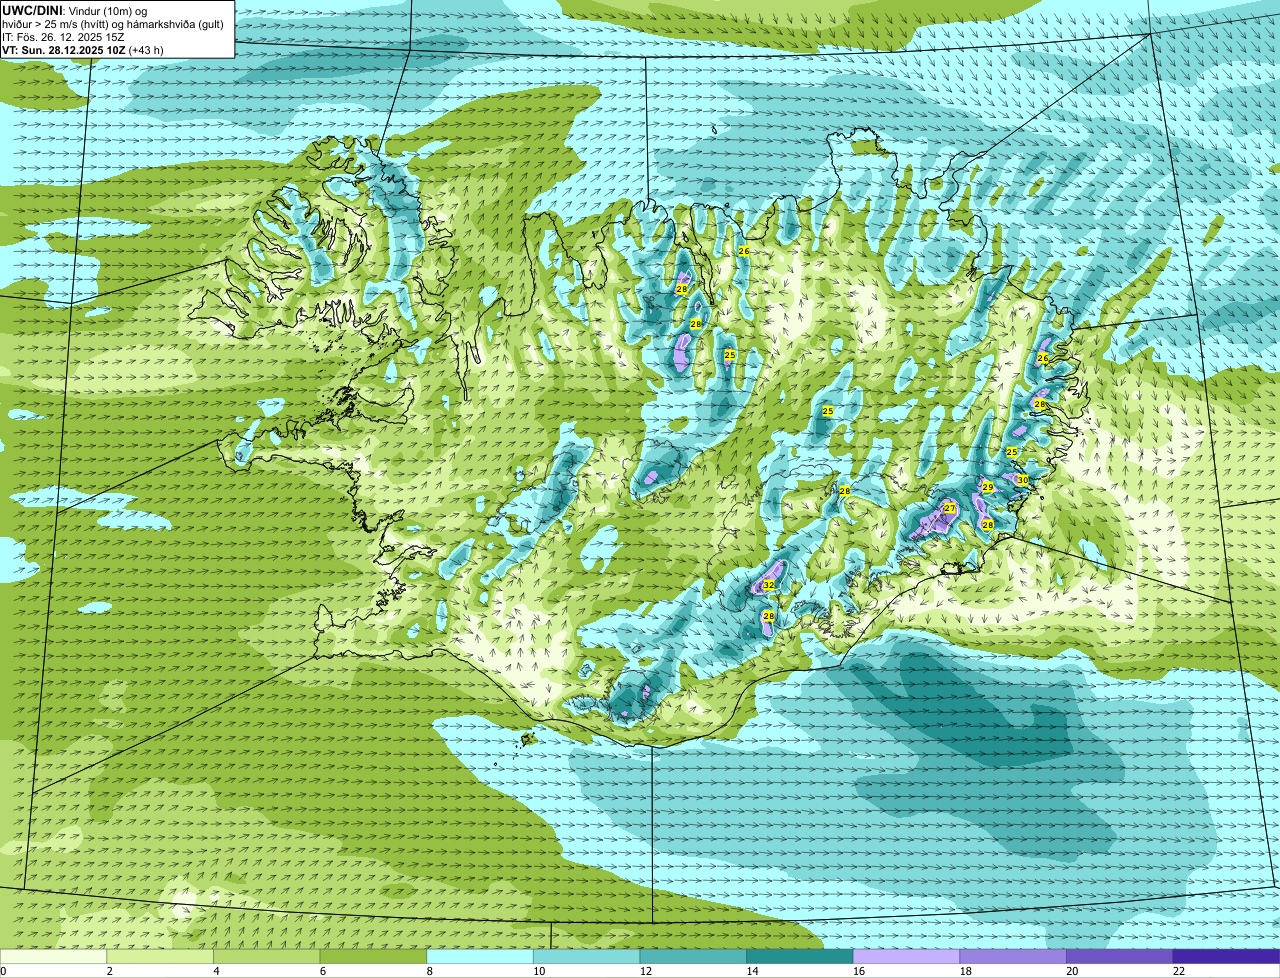
Task: Pick the 12–14 m/s teal legend swatch
Action: pos(693,956)
